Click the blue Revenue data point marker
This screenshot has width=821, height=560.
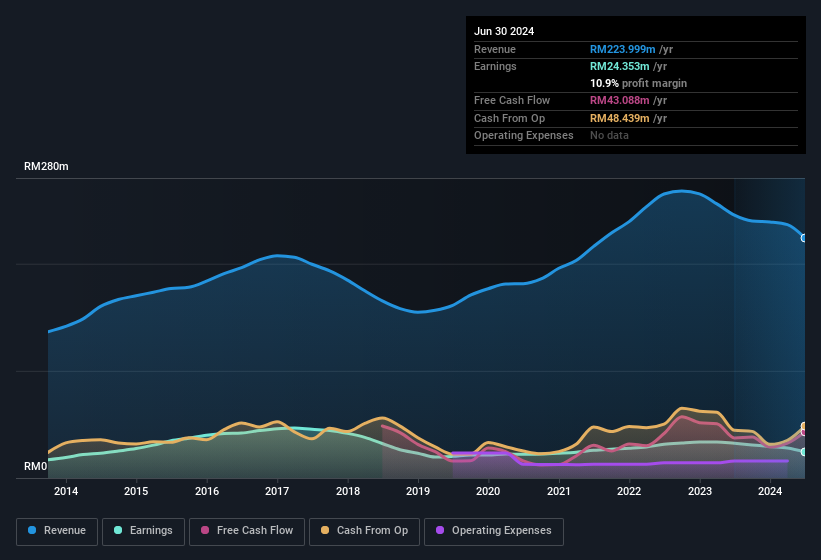pyautogui.click(x=804, y=238)
